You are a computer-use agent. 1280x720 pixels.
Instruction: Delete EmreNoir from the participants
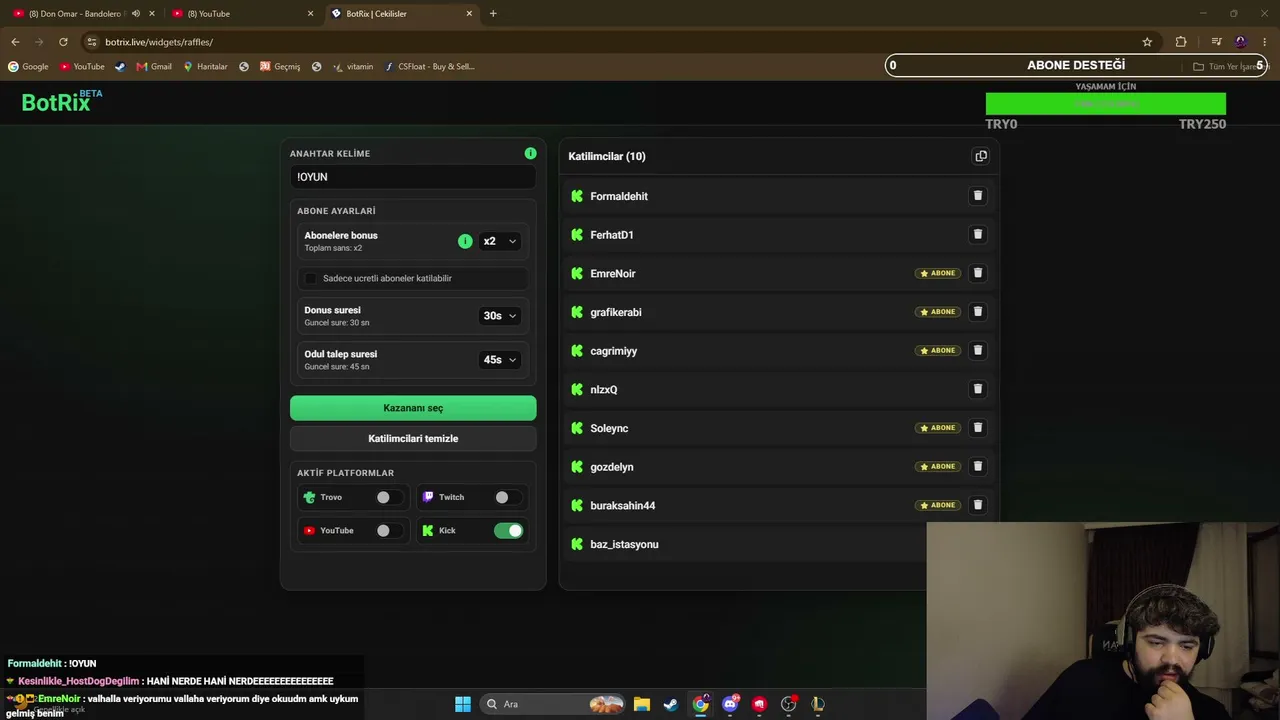[978, 273]
